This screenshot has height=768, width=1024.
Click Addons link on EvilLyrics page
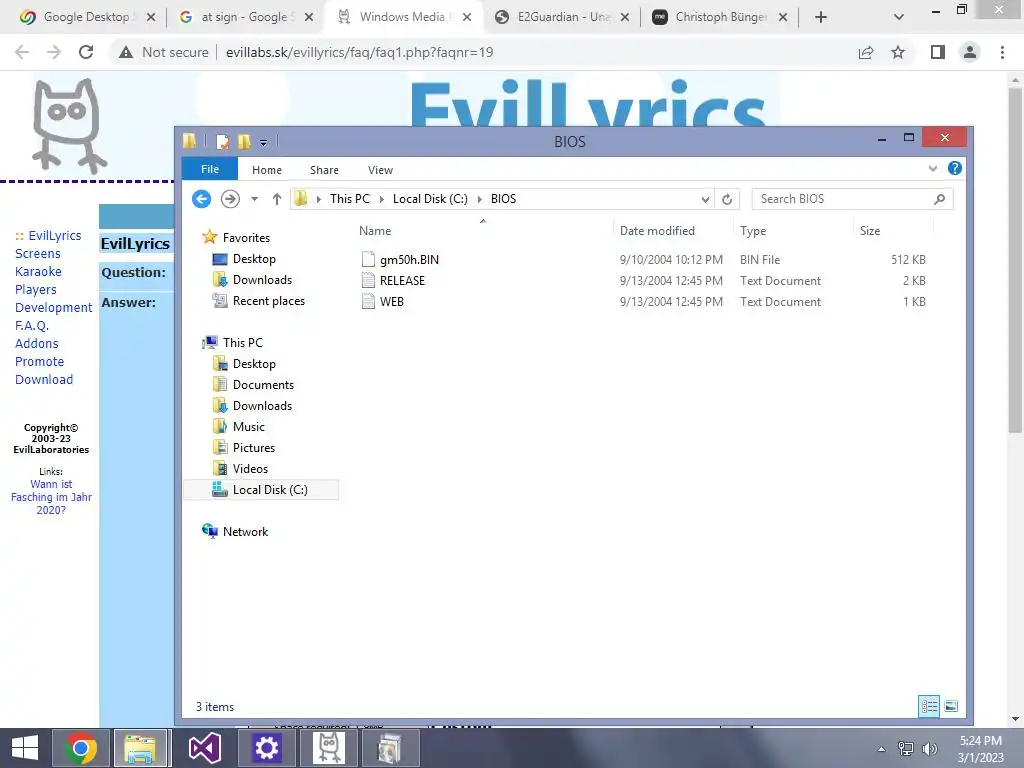pyautogui.click(x=37, y=344)
